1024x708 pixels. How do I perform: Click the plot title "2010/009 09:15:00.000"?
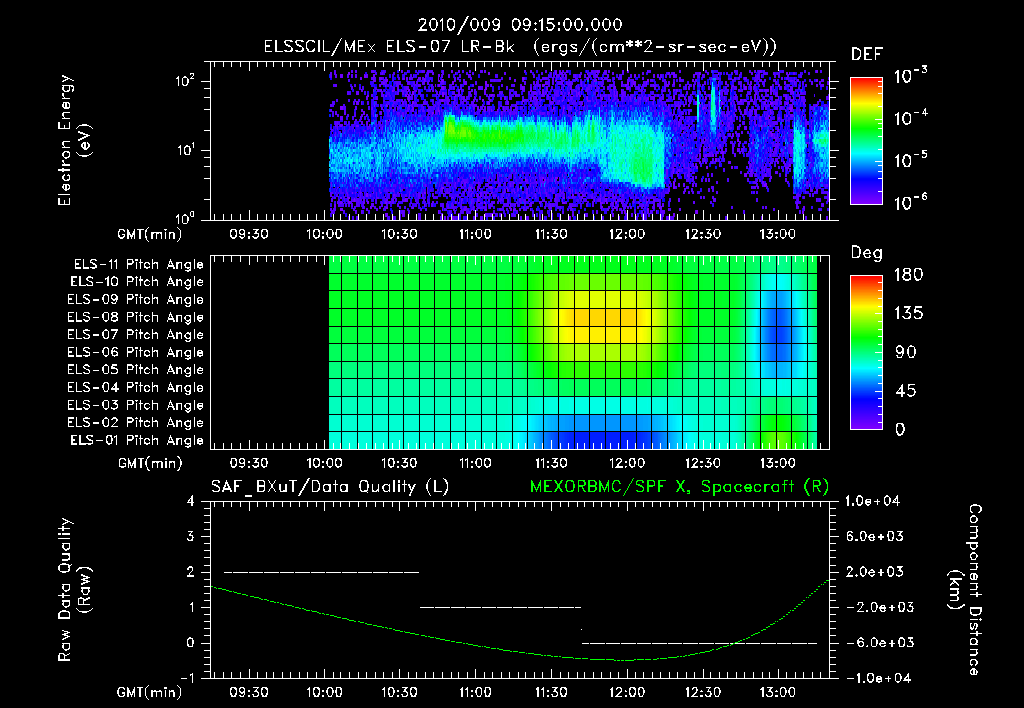tap(520, 25)
